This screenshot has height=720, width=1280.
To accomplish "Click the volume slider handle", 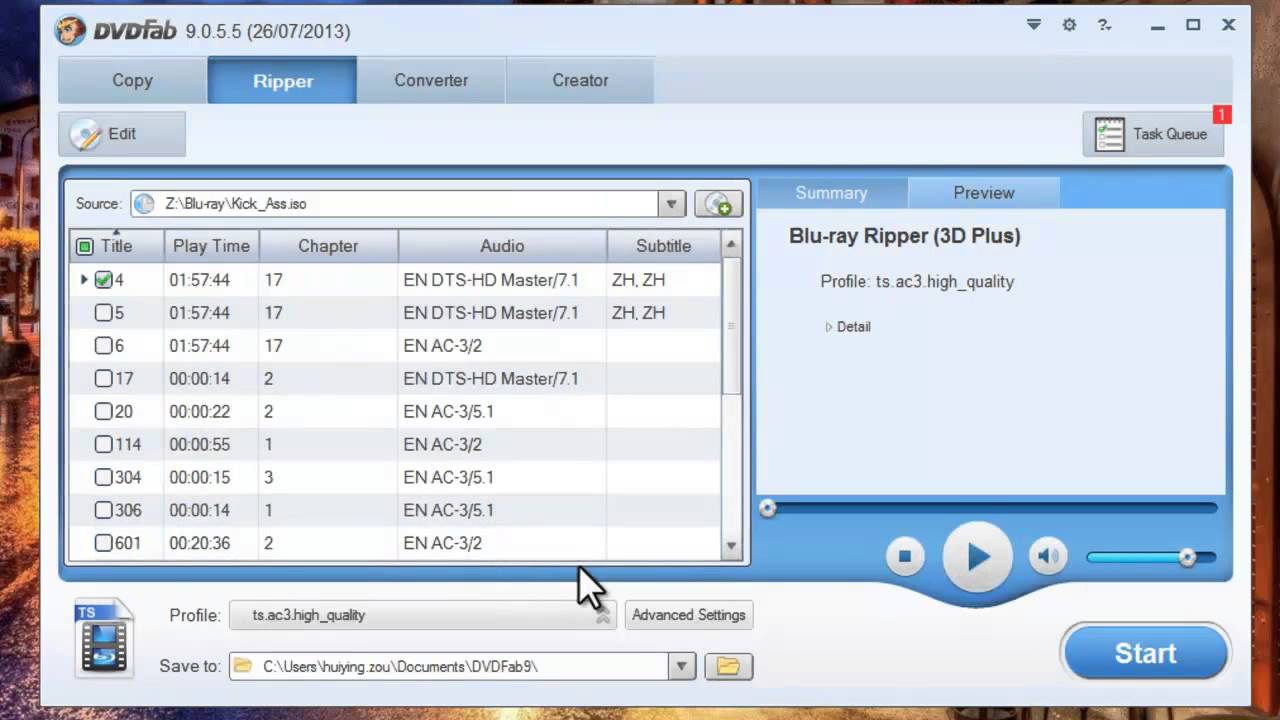I will [1187, 557].
